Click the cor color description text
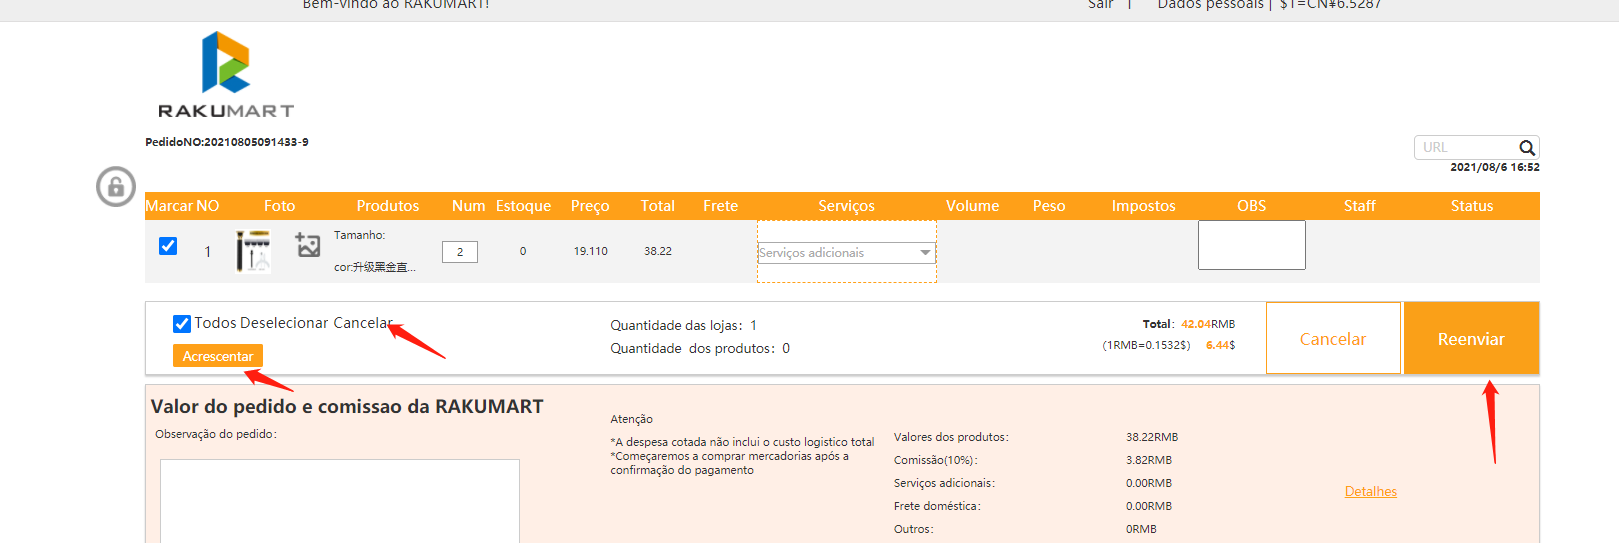Screen dimensions: 1619x543 (x=374, y=267)
